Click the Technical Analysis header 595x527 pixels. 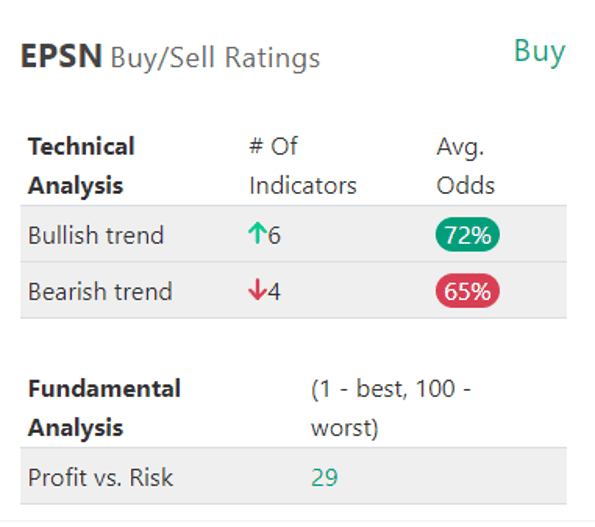tap(82, 166)
